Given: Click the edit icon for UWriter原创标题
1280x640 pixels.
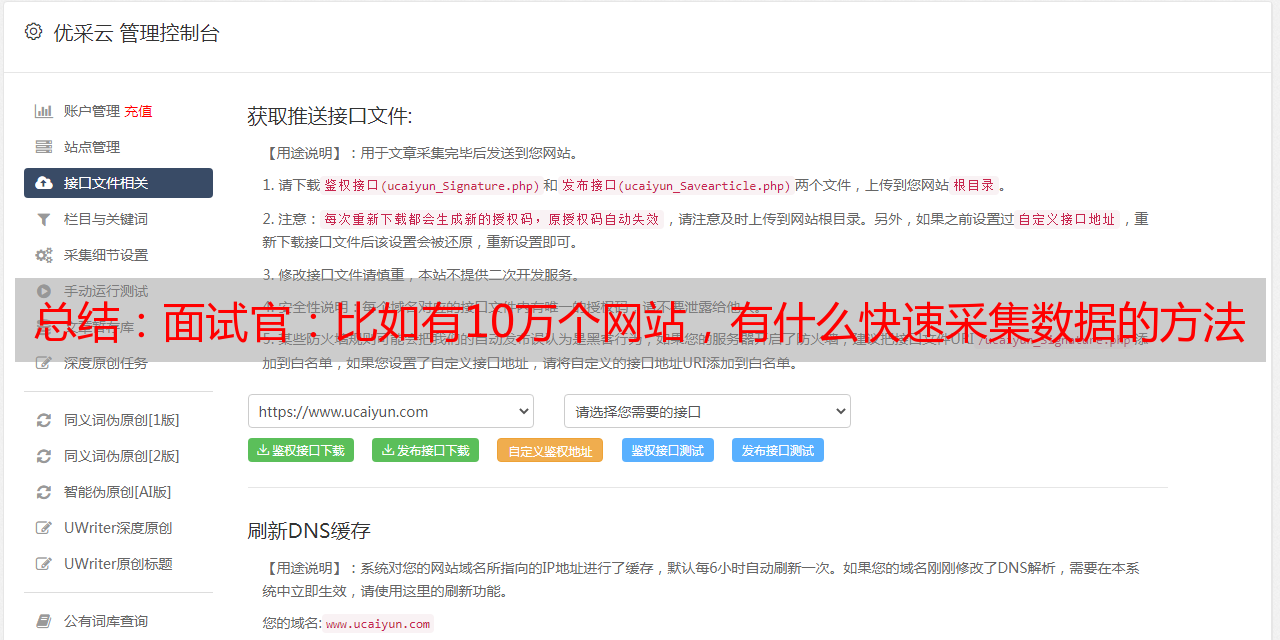Looking at the screenshot, I should [44, 564].
